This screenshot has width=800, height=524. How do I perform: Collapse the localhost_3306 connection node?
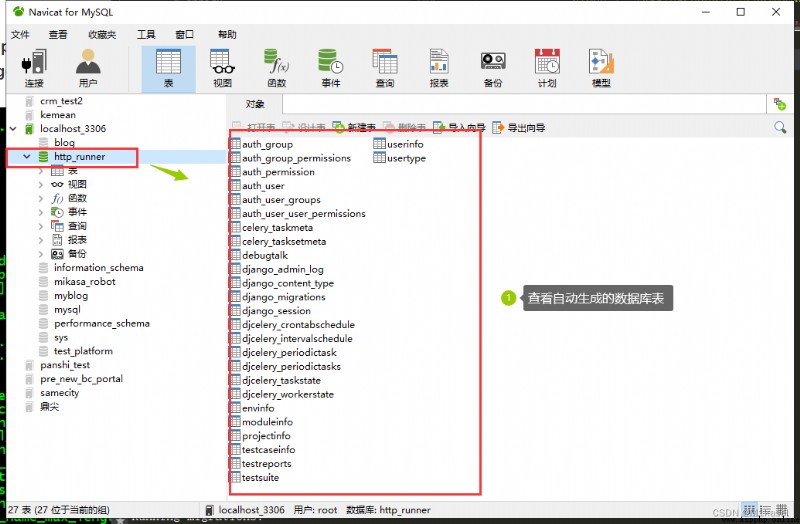click(13, 129)
